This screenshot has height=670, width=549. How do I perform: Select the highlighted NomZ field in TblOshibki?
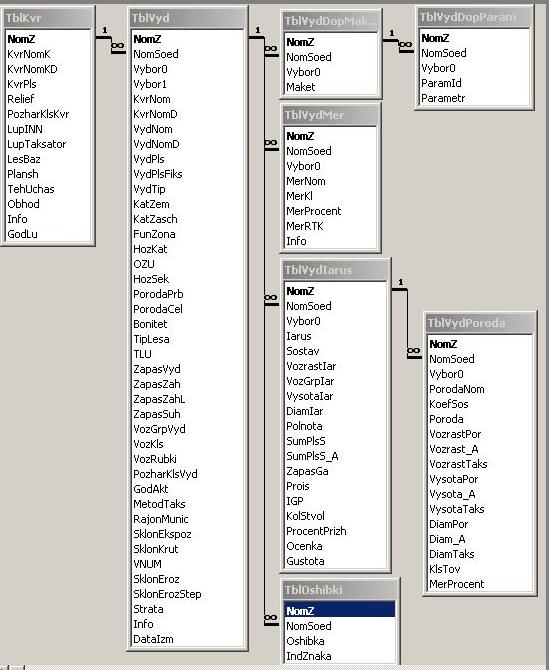[339, 611]
